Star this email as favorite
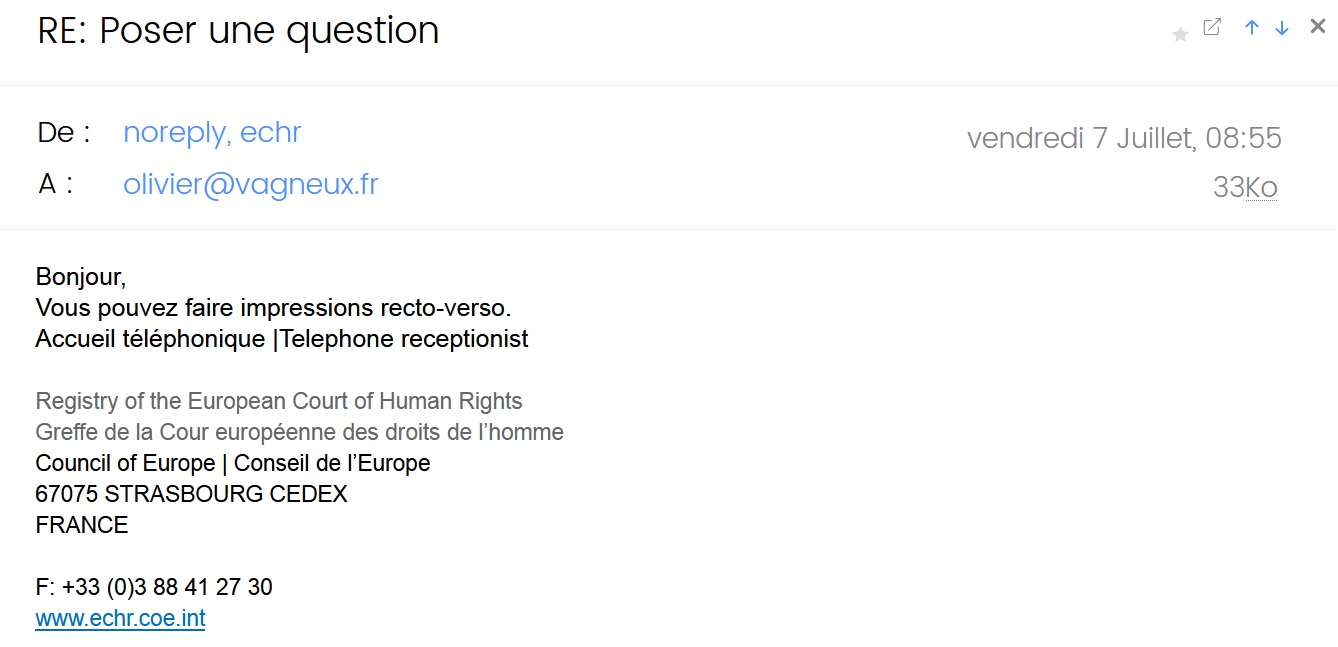Screen dimensions: 1338x647 point(1180,34)
